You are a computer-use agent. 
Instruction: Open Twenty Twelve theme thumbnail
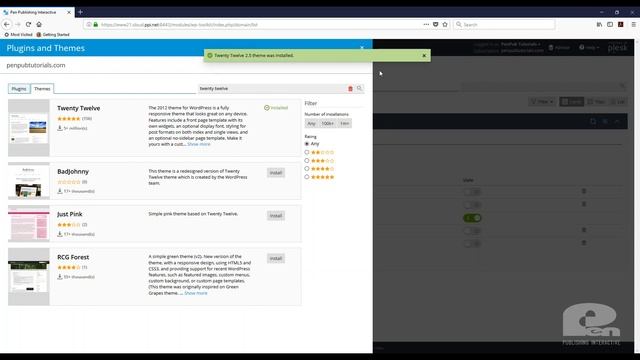click(x=29, y=128)
